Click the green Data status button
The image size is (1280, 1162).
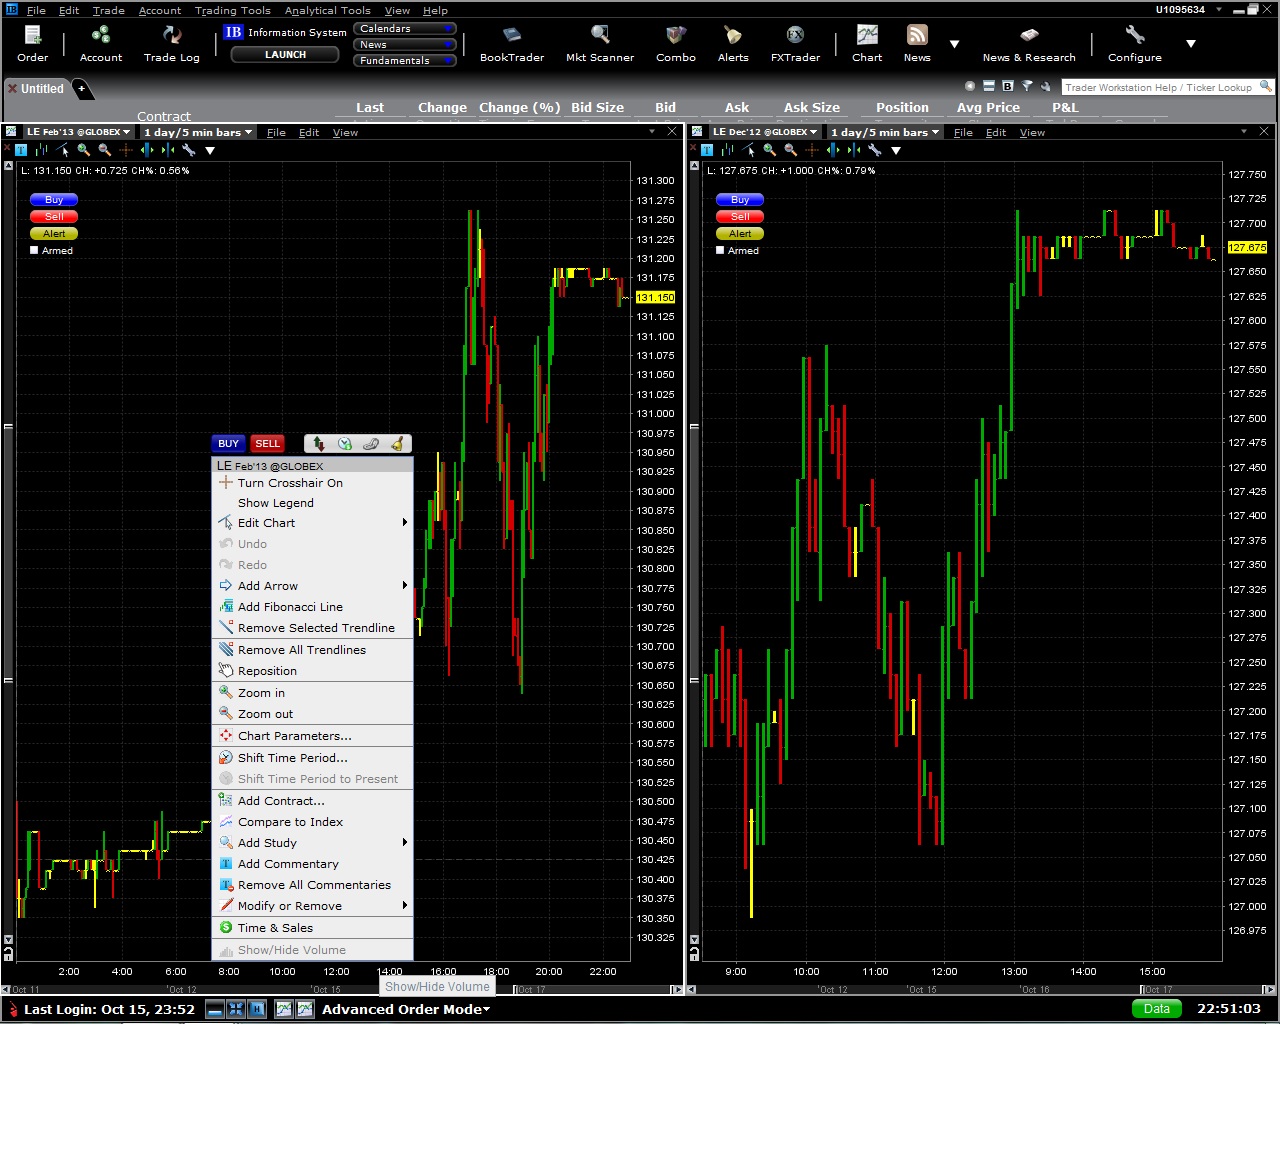[x=1157, y=1009]
